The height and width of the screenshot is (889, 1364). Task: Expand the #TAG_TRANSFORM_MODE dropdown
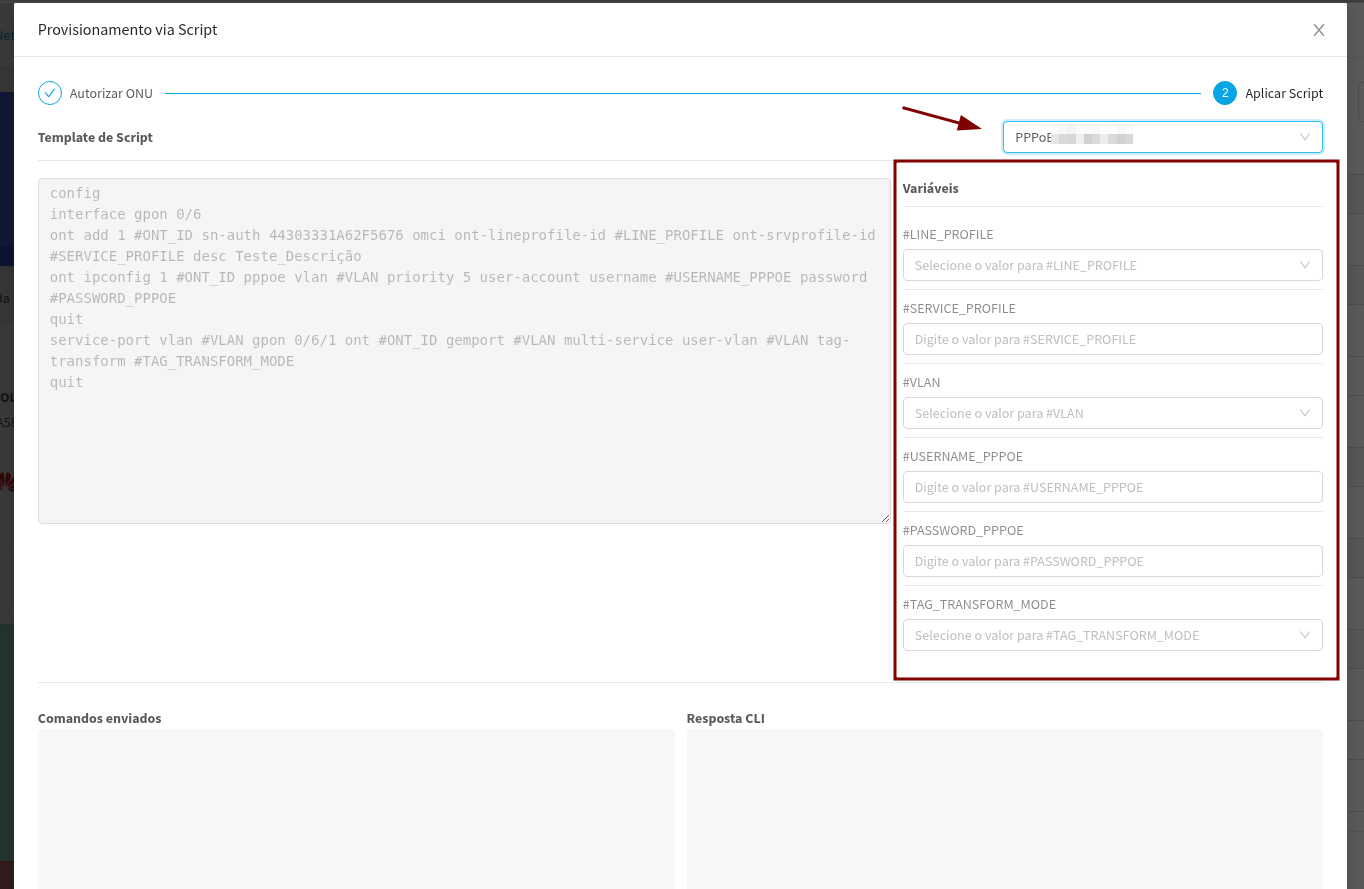pos(1100,635)
